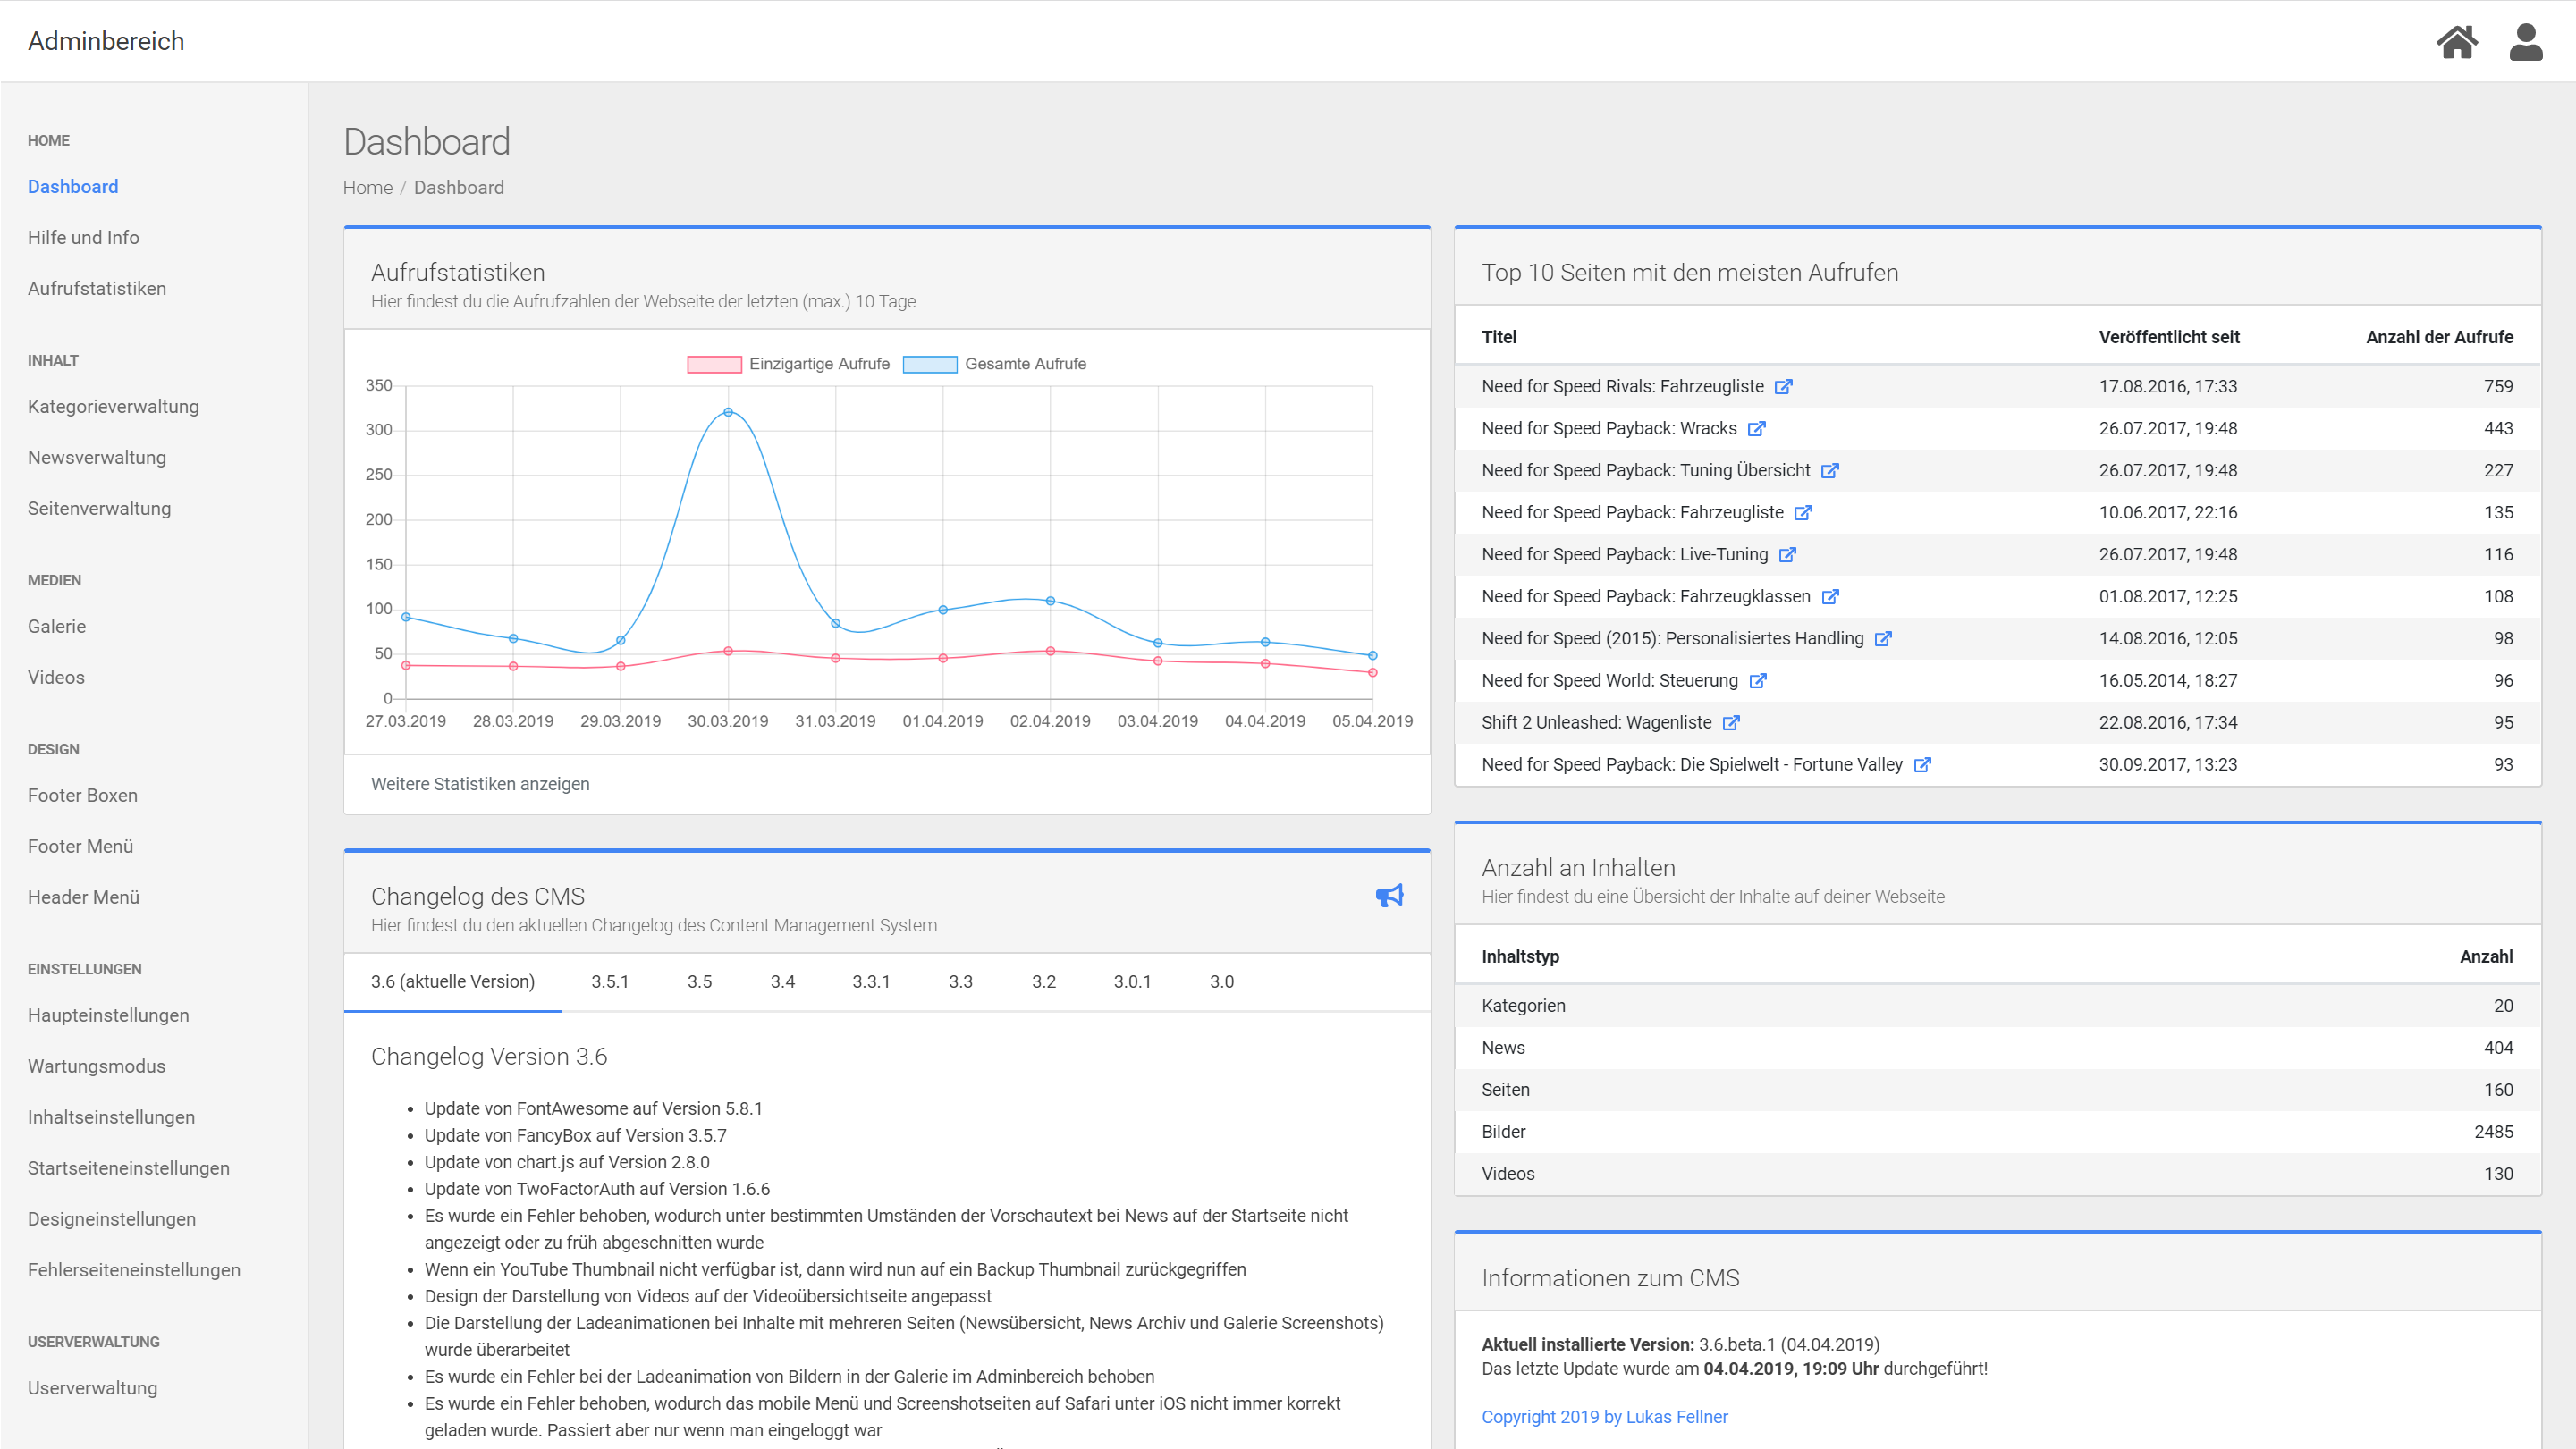Viewport: 2576px width, 1449px height.
Task: Open Userverwaltung in sidebar
Action: 92,1389
